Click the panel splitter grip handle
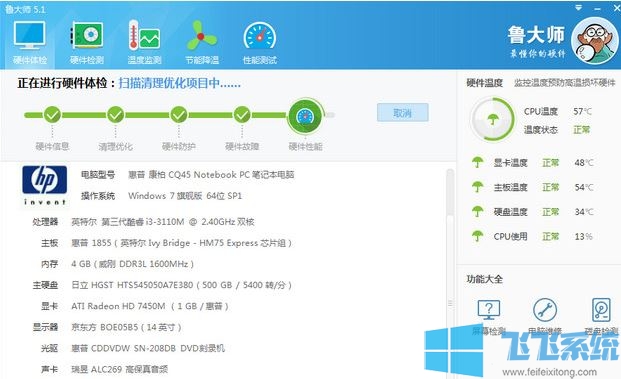 point(450,304)
